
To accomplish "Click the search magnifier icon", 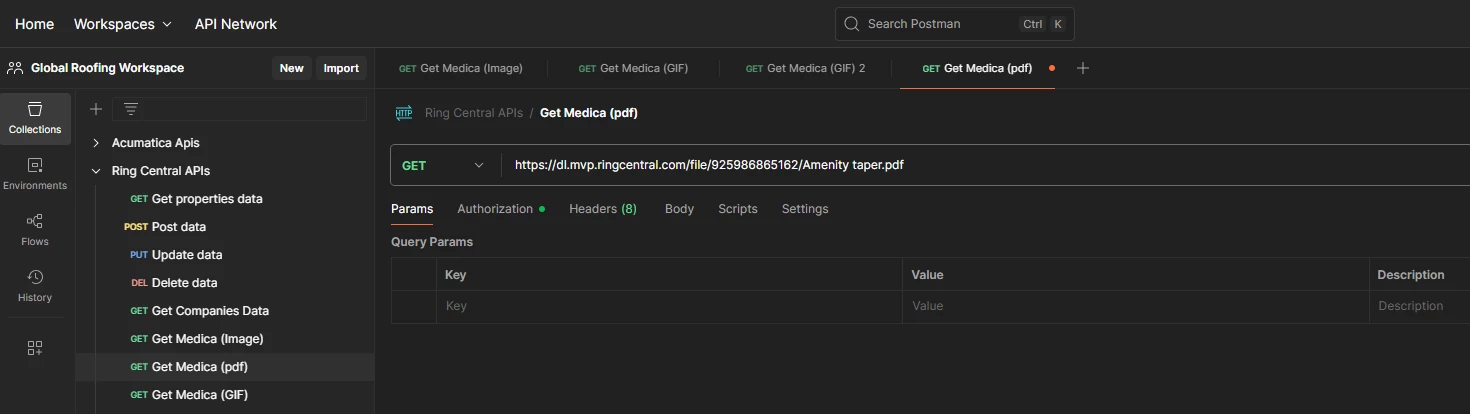I will (852, 24).
